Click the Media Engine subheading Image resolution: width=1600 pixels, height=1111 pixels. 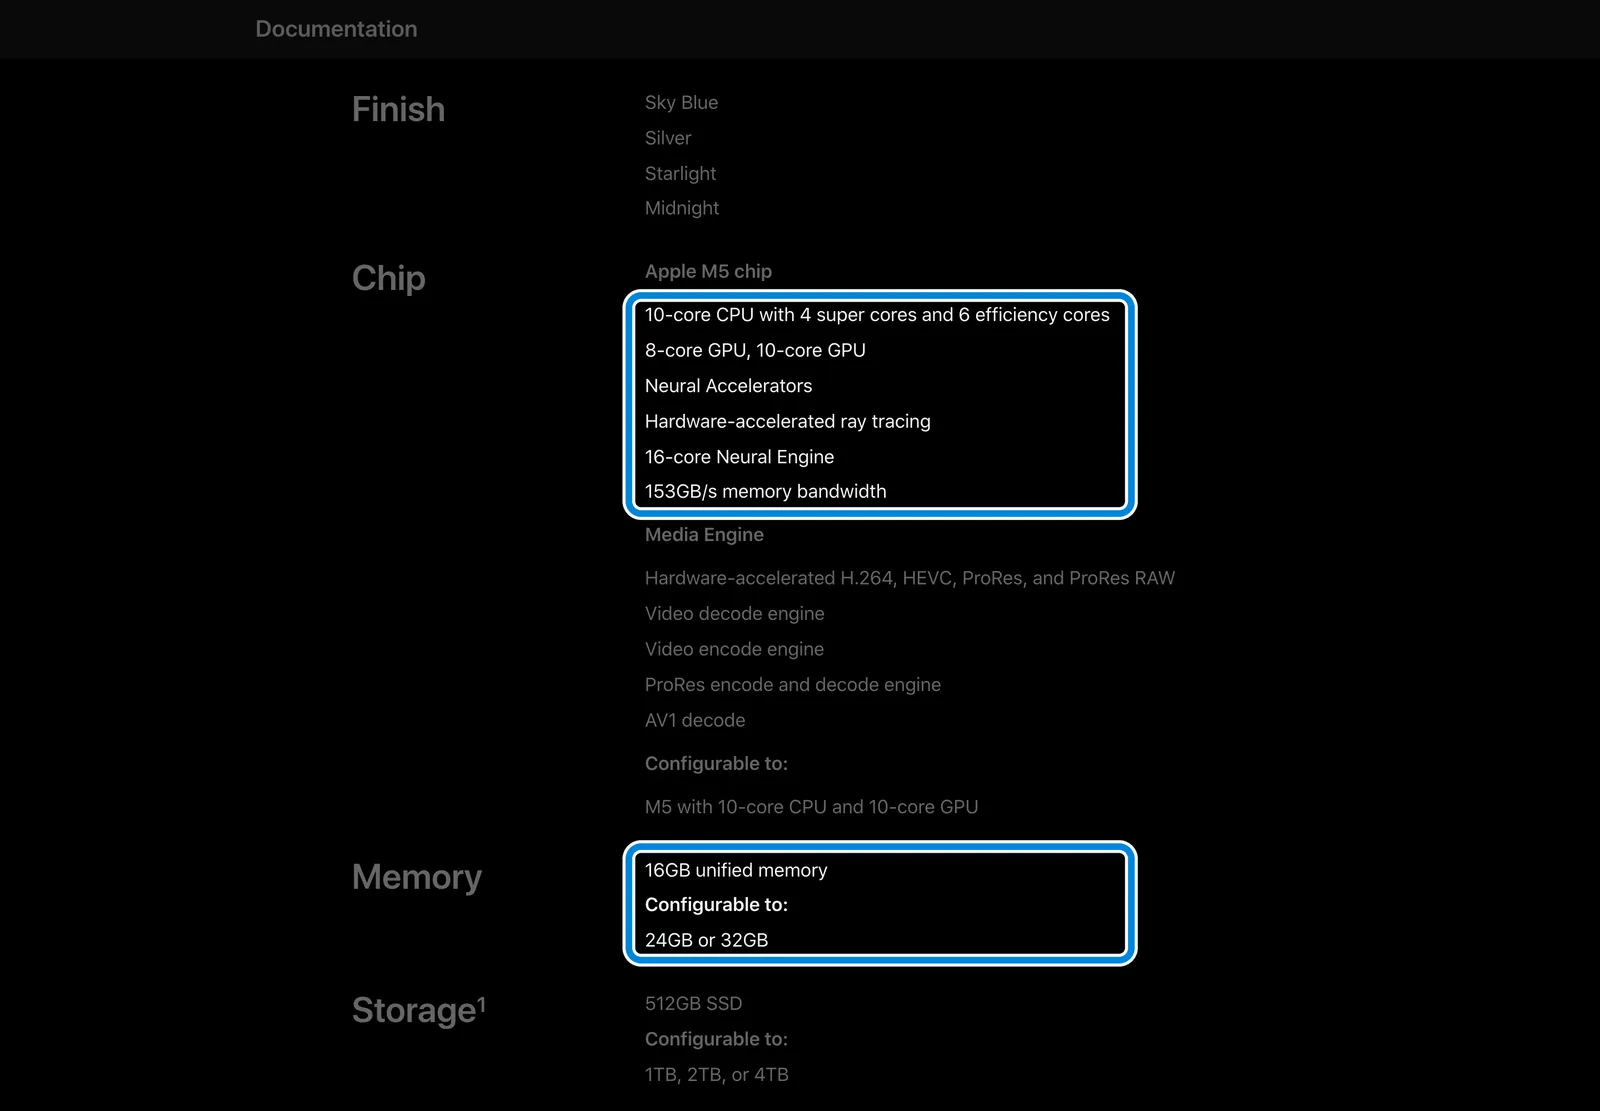pos(704,535)
